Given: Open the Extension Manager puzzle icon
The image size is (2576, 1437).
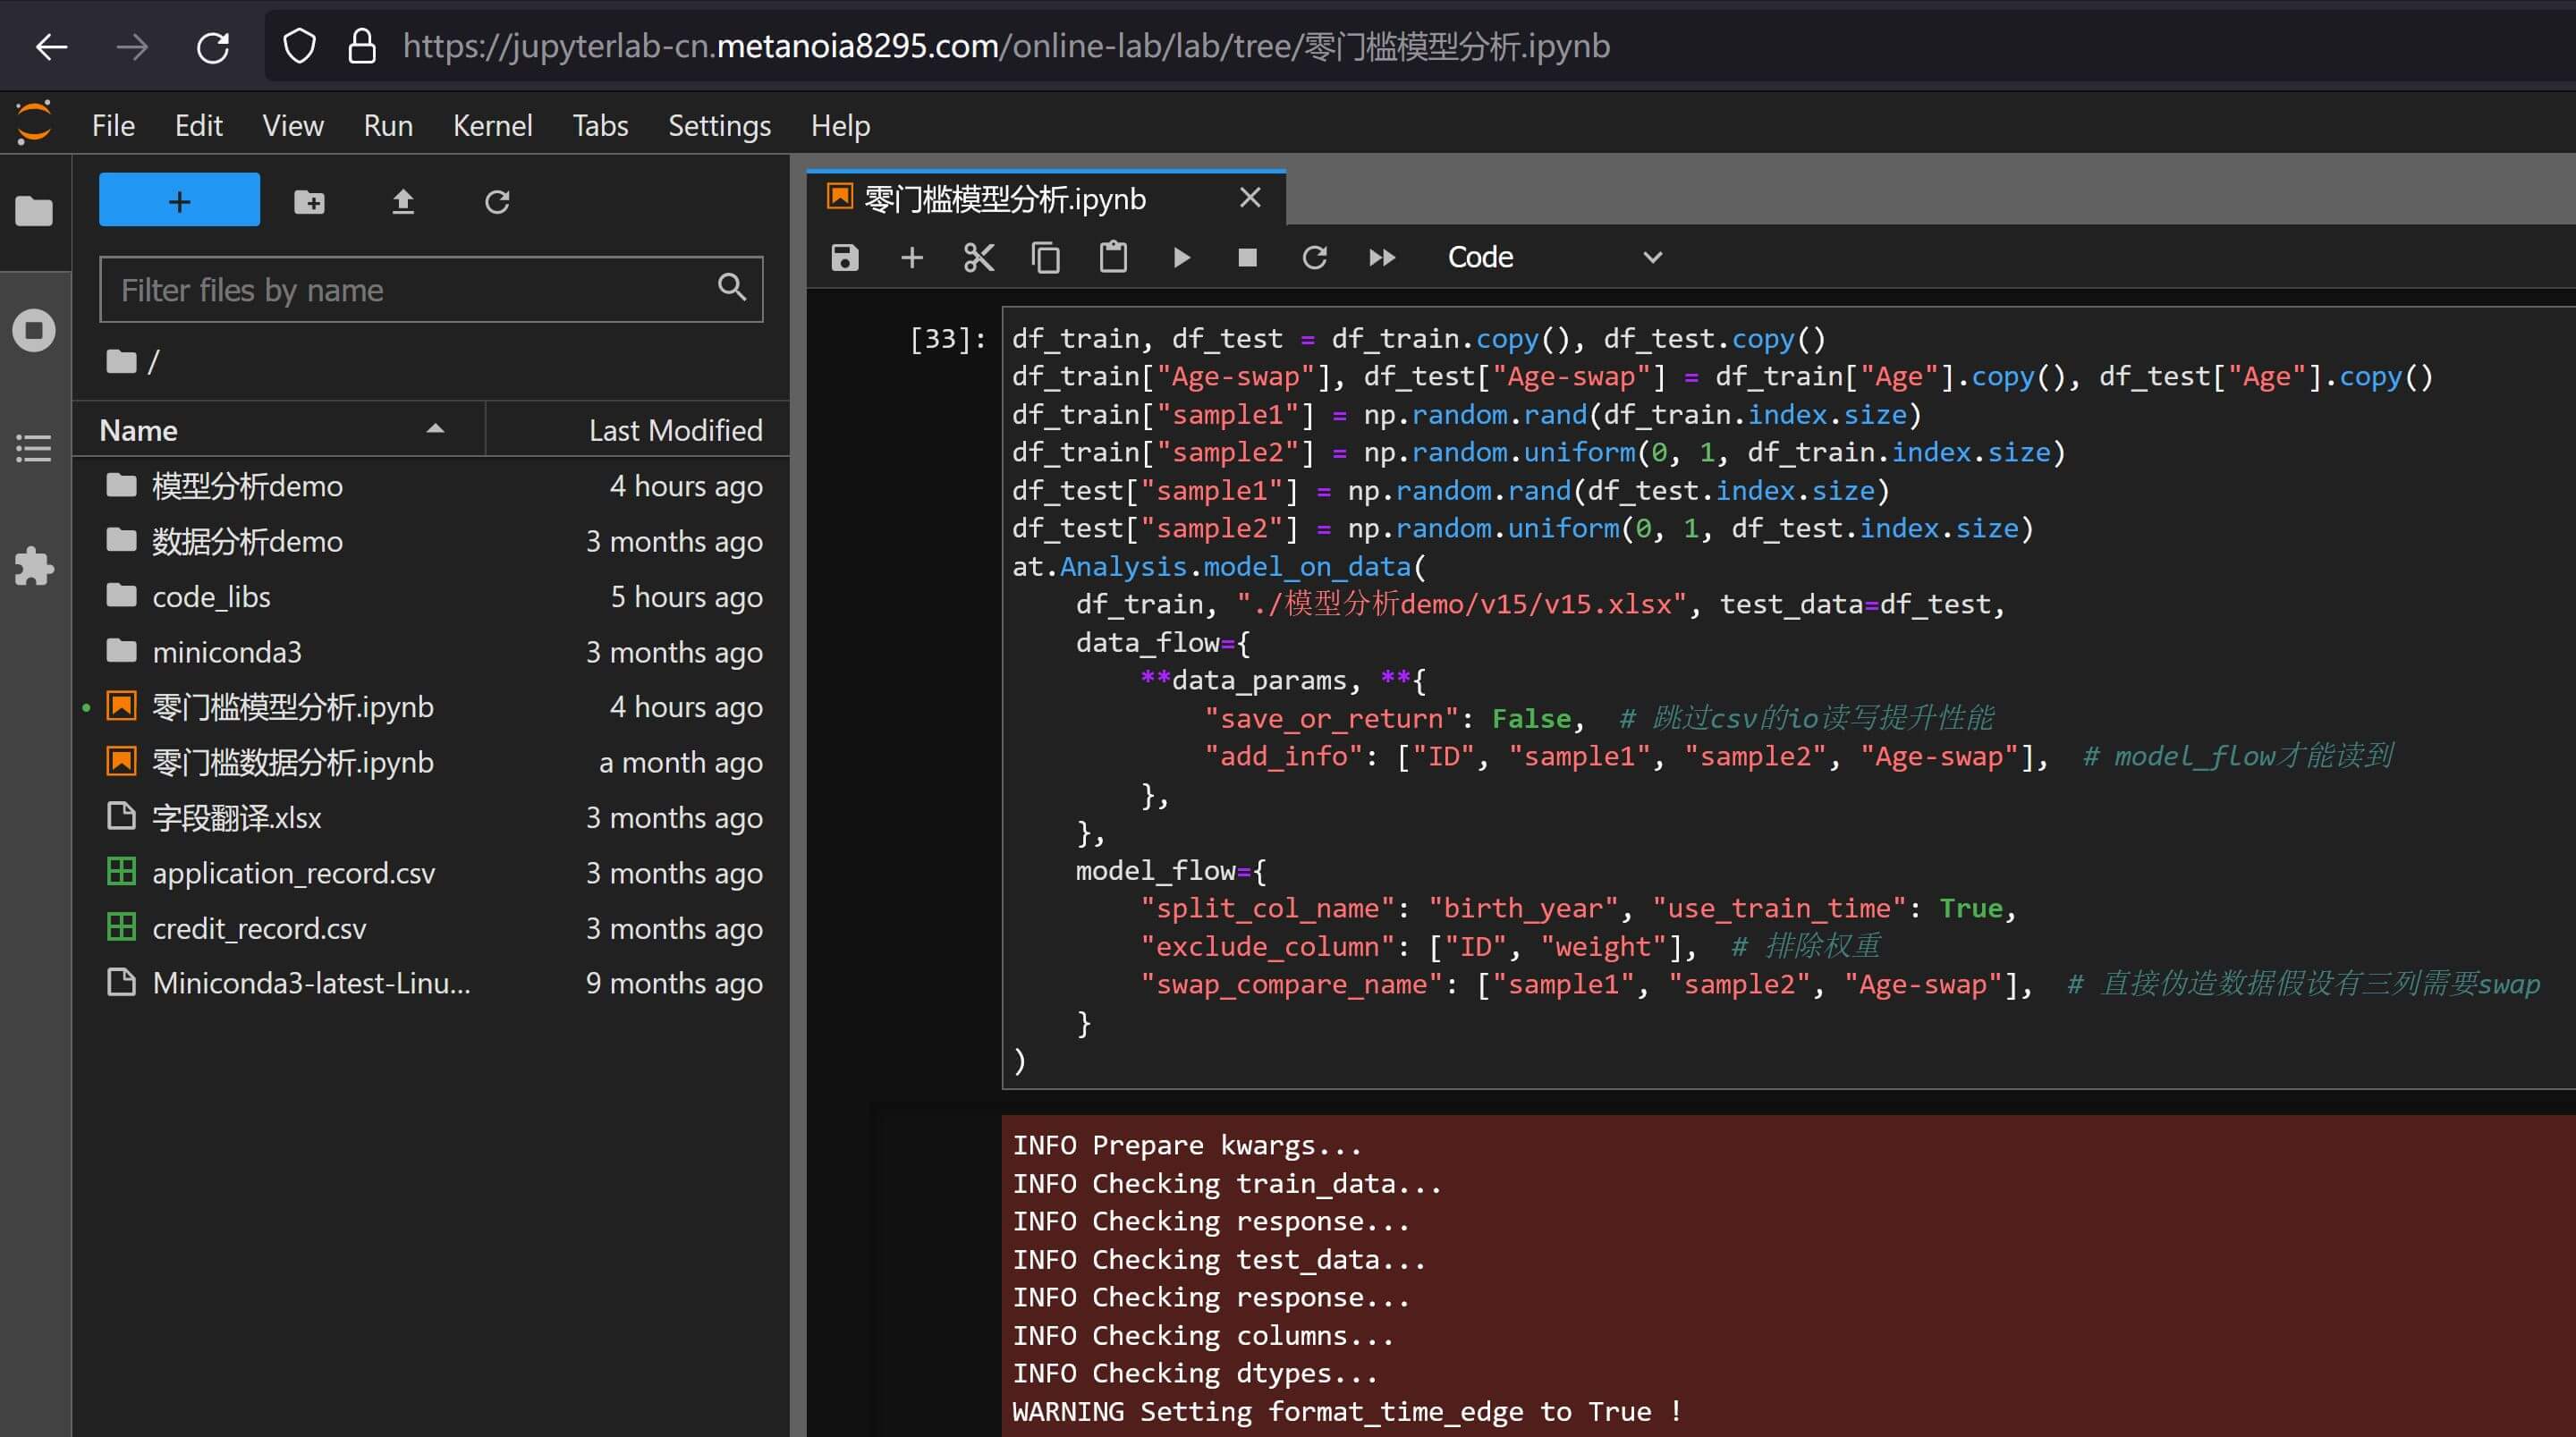Looking at the screenshot, I should (34, 566).
